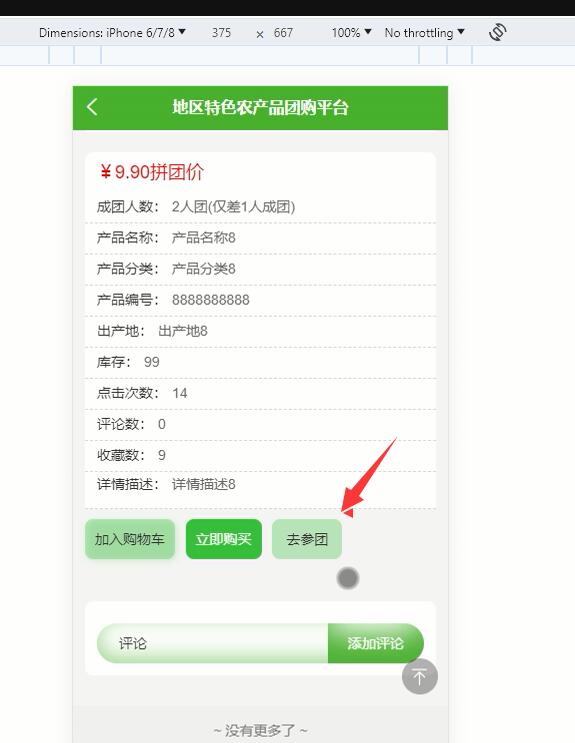Click the 添加评论 button
Viewport: 575px width, 743px height.
click(375, 643)
